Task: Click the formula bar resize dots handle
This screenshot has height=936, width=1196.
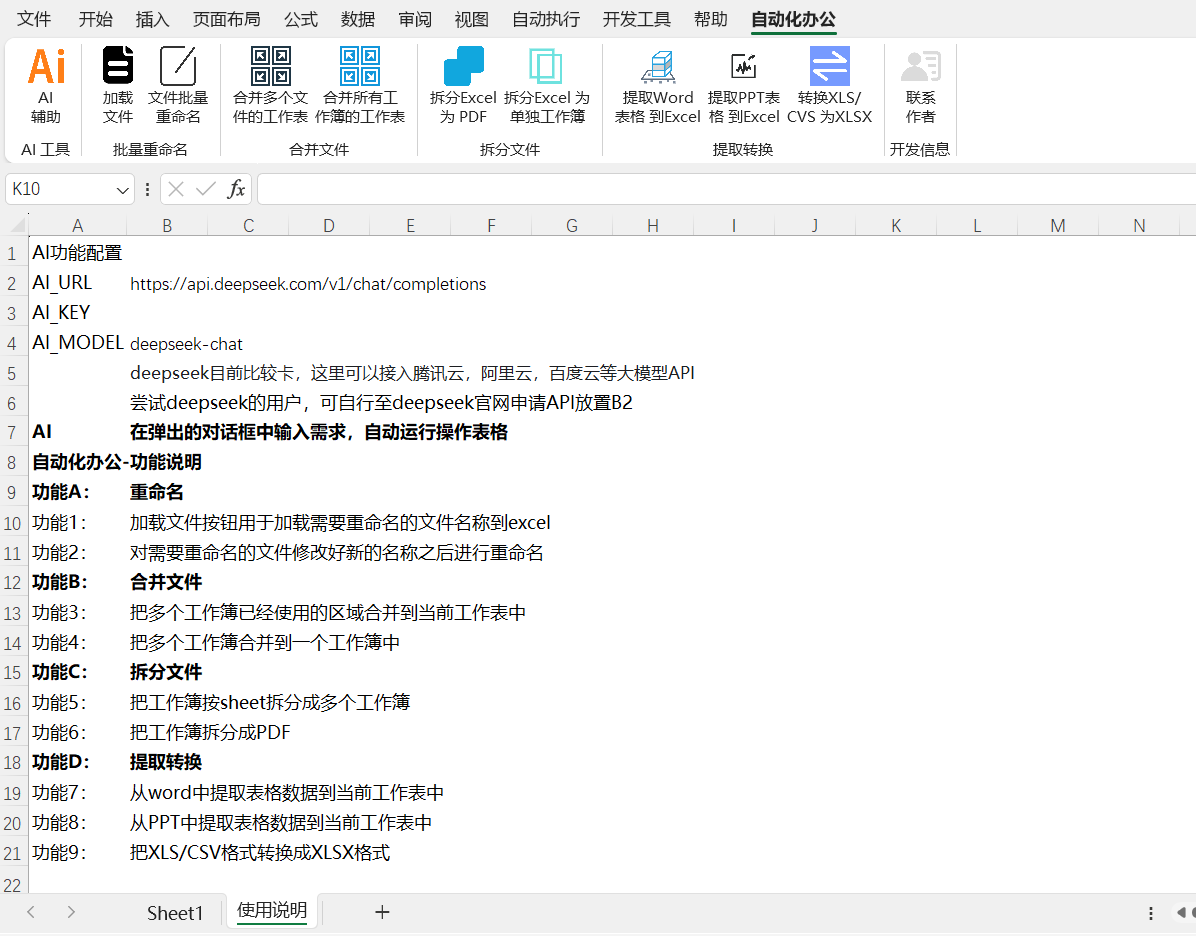Action: [x=147, y=188]
